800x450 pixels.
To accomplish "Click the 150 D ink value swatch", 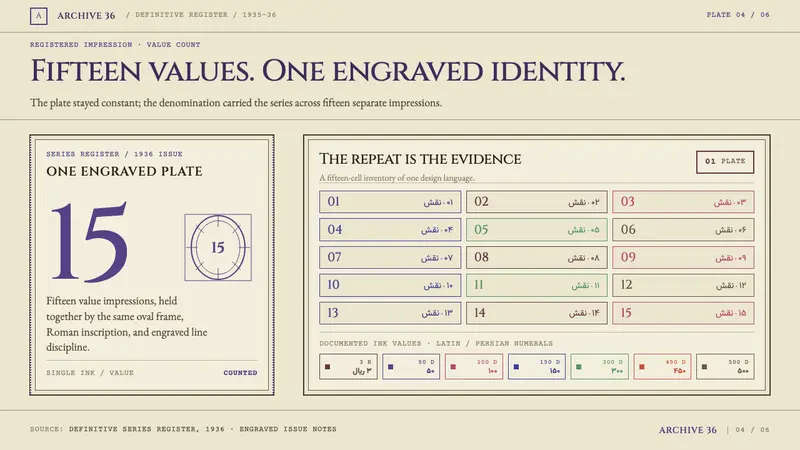I will click(537, 367).
